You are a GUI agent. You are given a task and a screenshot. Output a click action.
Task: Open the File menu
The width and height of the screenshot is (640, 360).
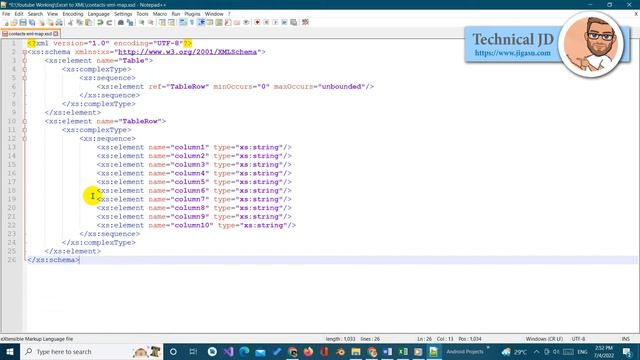(6, 14)
